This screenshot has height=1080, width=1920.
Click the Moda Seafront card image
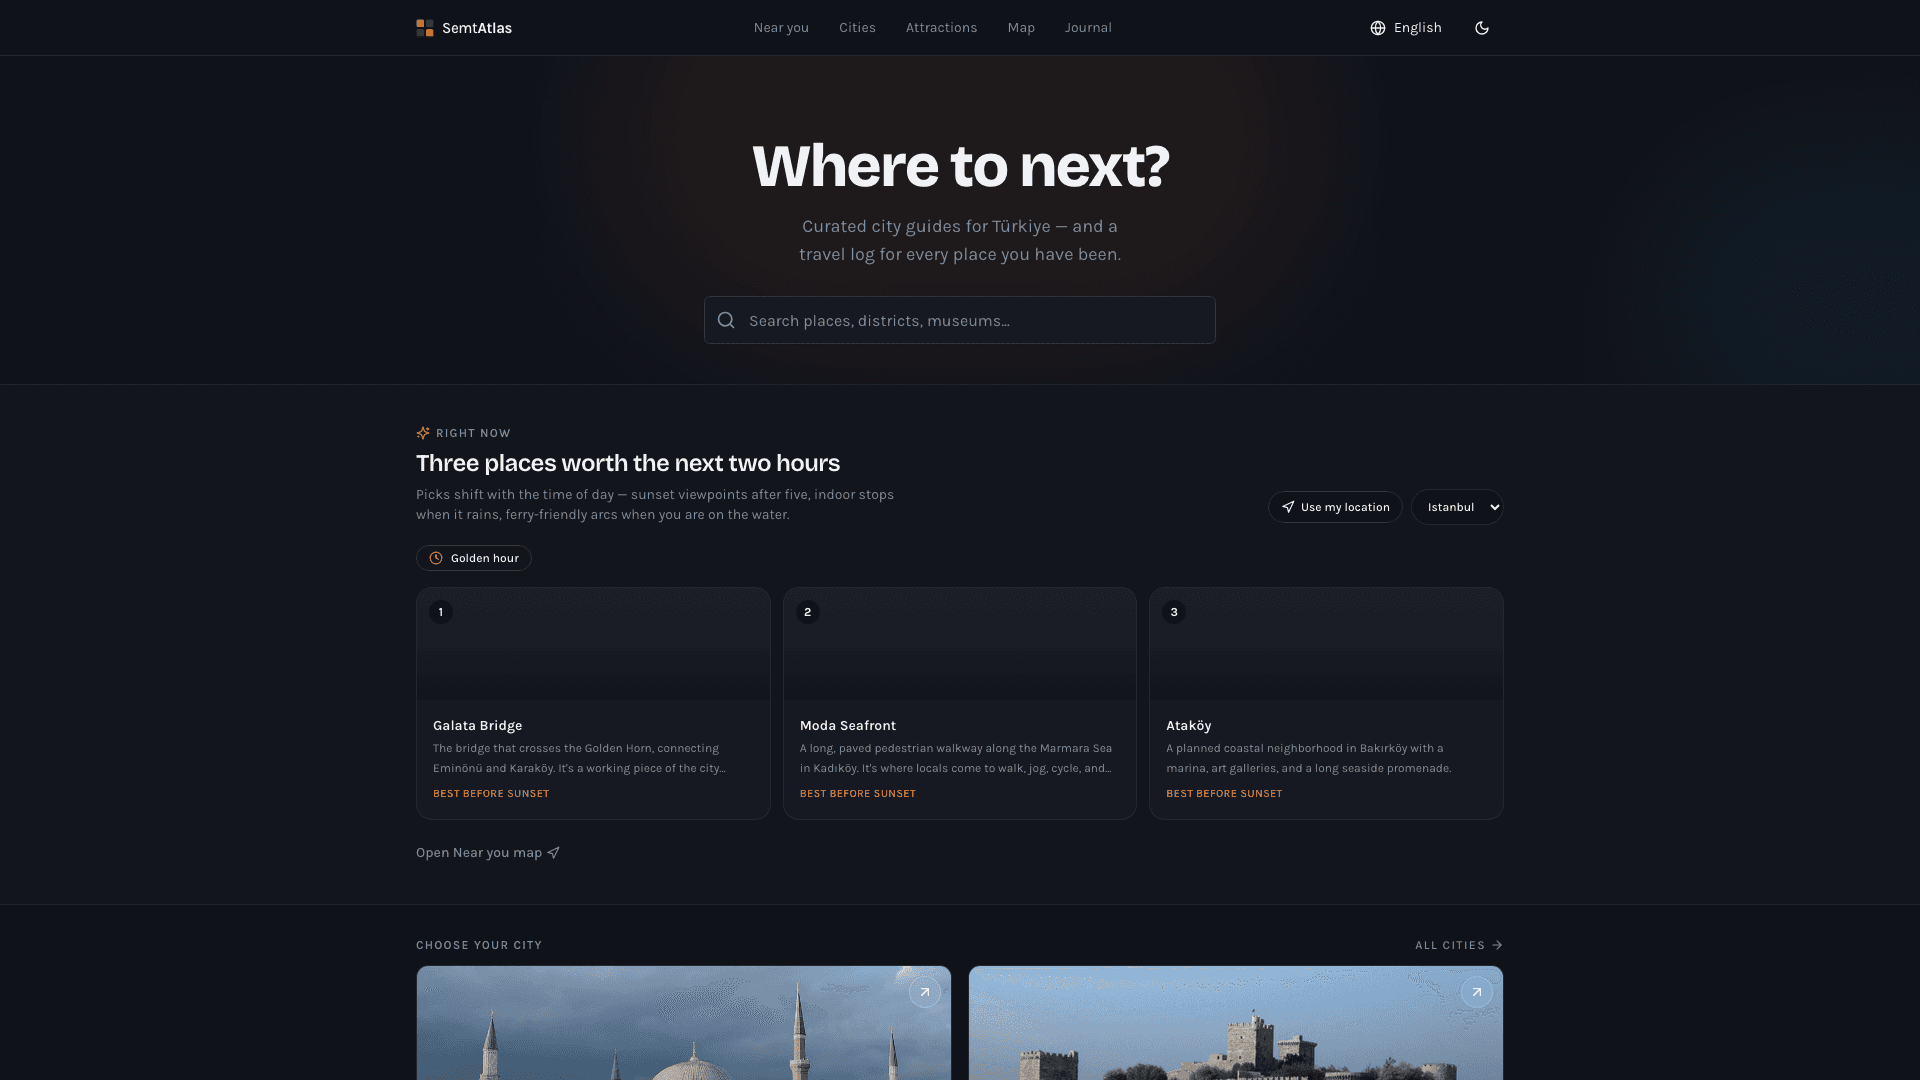tap(960, 644)
